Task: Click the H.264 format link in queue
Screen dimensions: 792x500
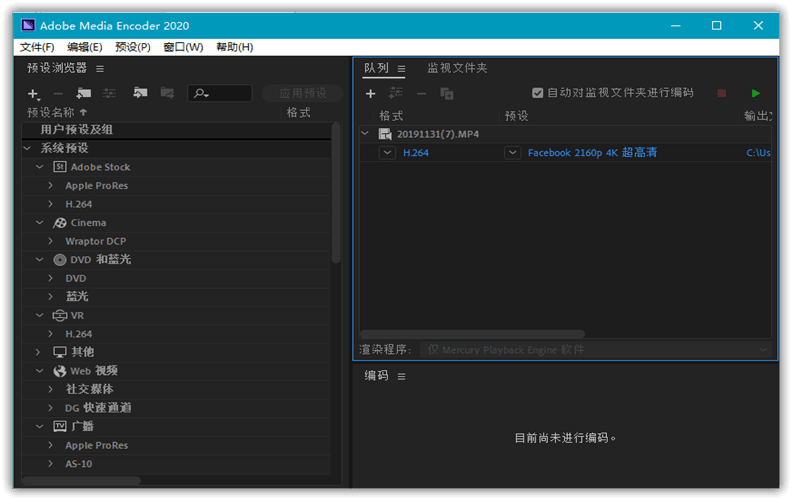Action: point(416,153)
